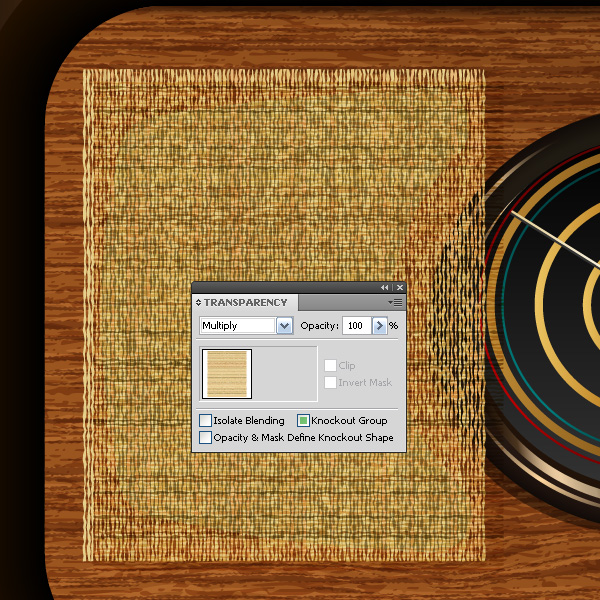Image resolution: width=600 pixels, height=600 pixels.
Task: Click the Multiply blend mode field
Action: coord(238,326)
